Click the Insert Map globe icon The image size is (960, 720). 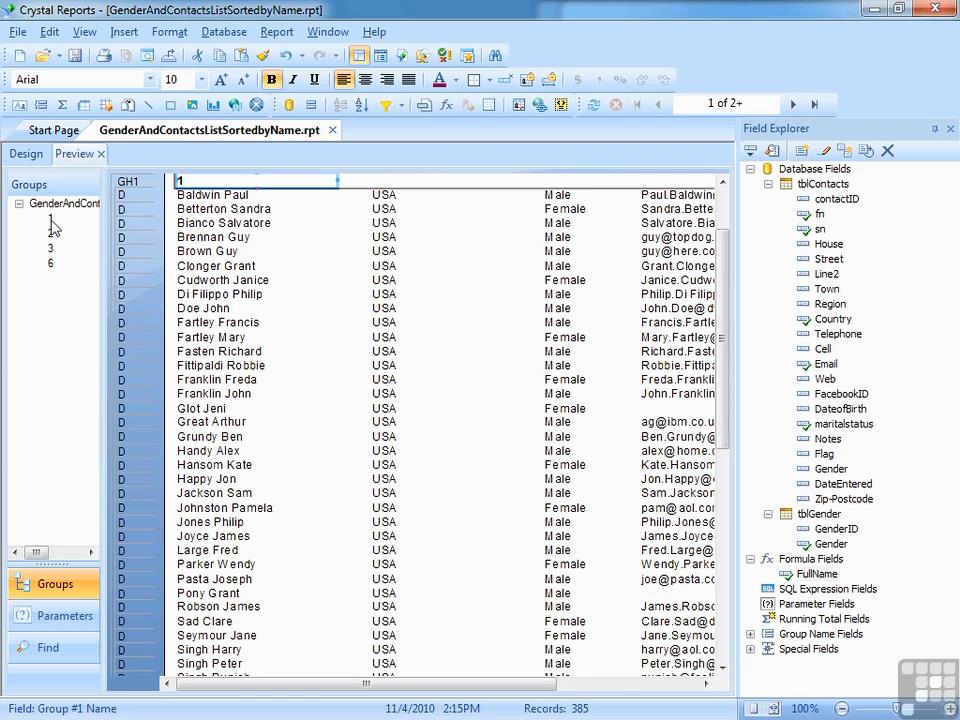[235, 105]
